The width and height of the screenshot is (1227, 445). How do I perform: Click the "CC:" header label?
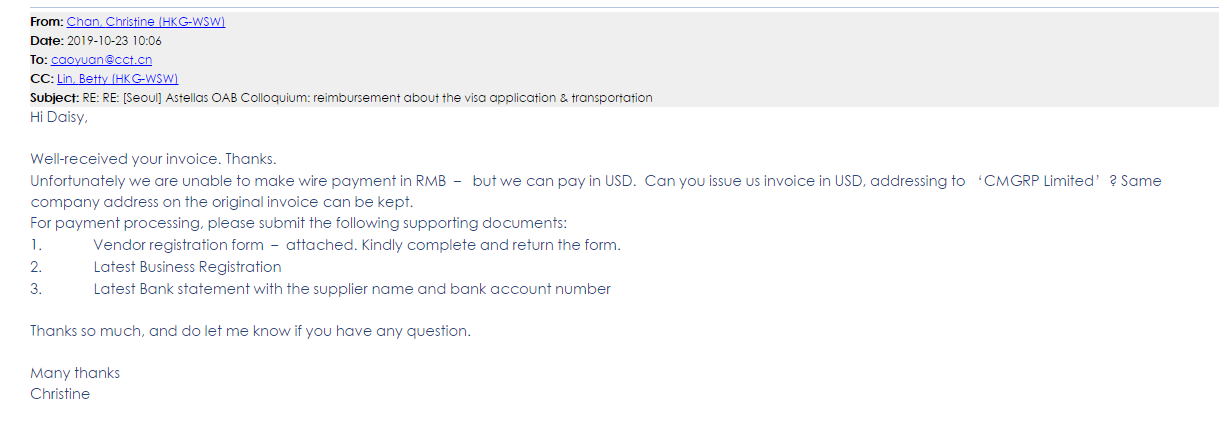[x=41, y=79]
